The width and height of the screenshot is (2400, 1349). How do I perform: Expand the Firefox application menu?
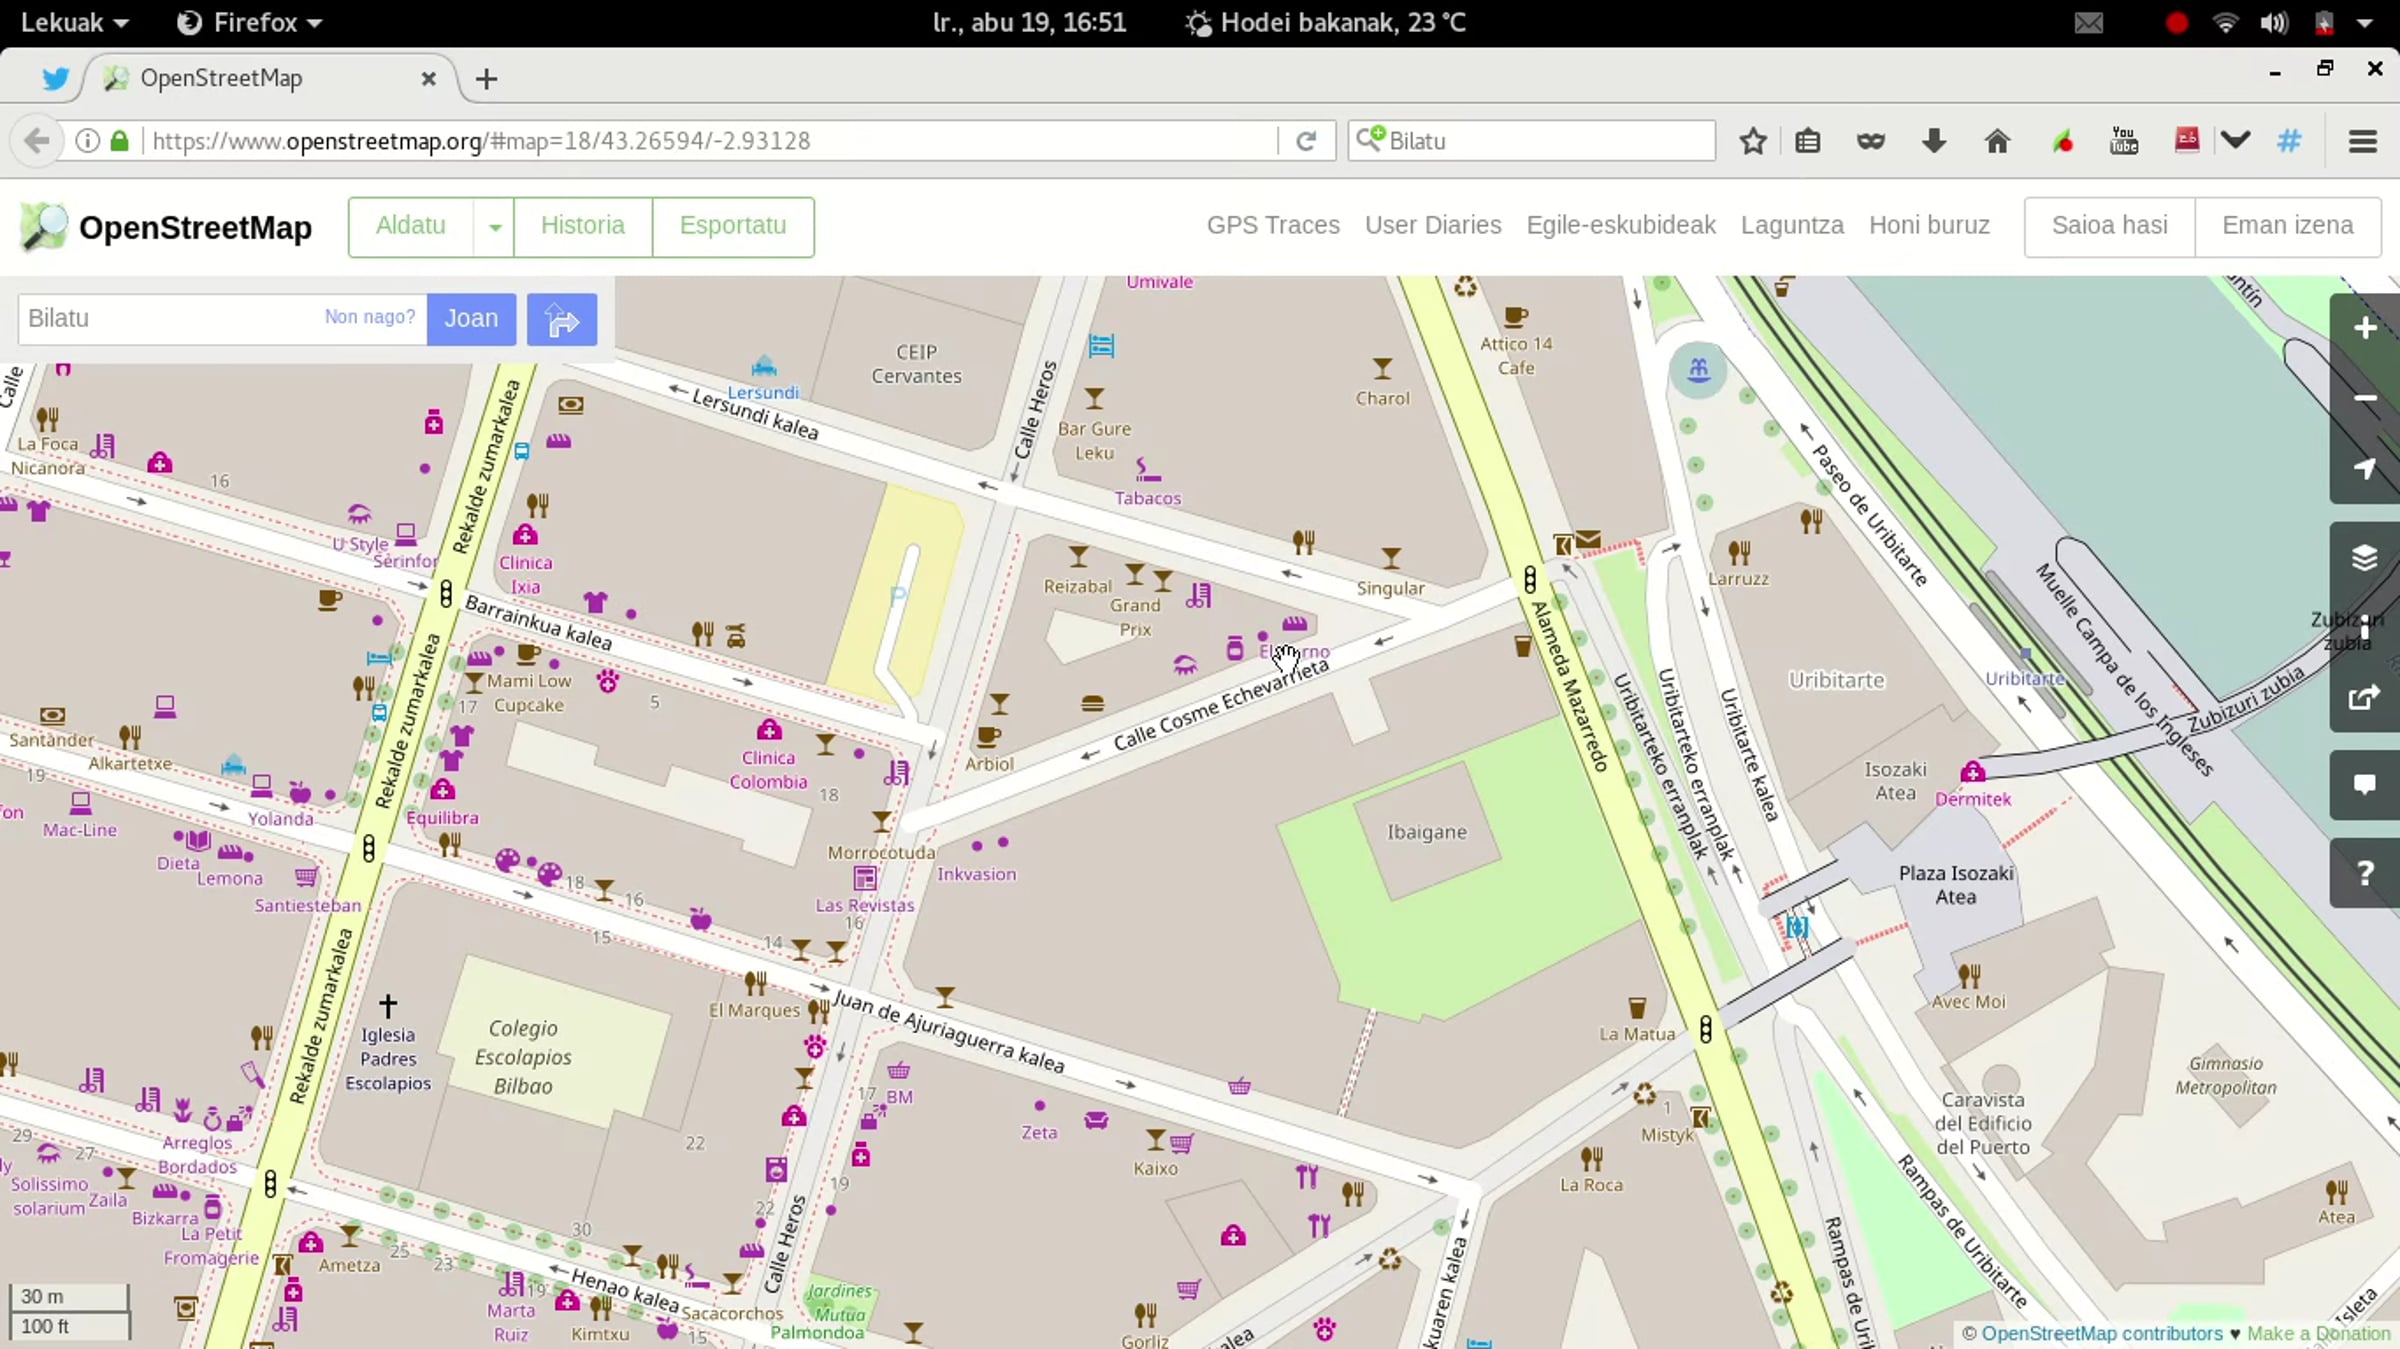pyautogui.click(x=250, y=22)
